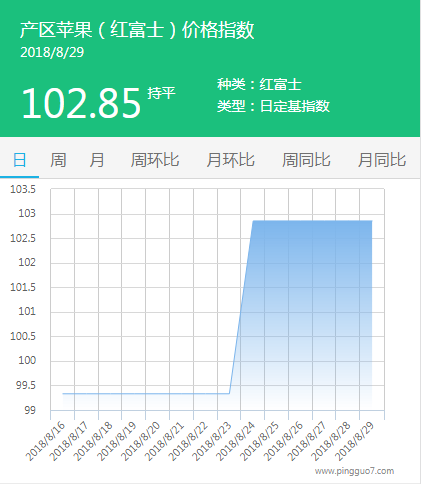Click the x-axis date 2018/8/16
Screen dimensions: 421x484
45,441
